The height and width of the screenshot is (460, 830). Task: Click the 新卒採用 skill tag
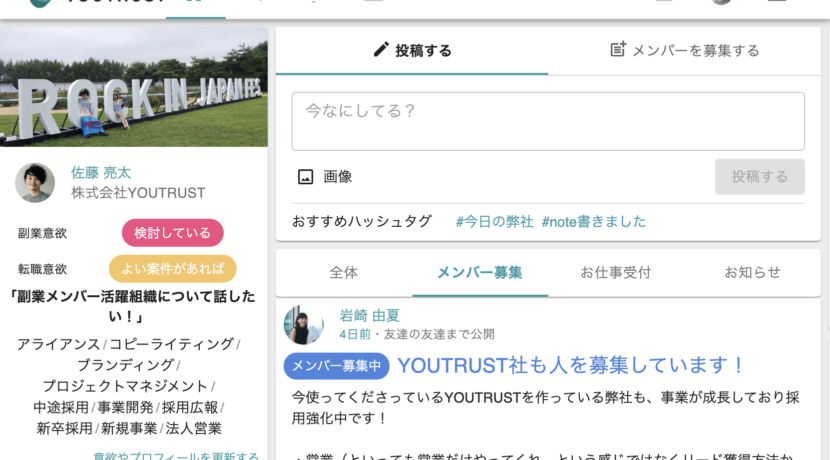[65, 429]
